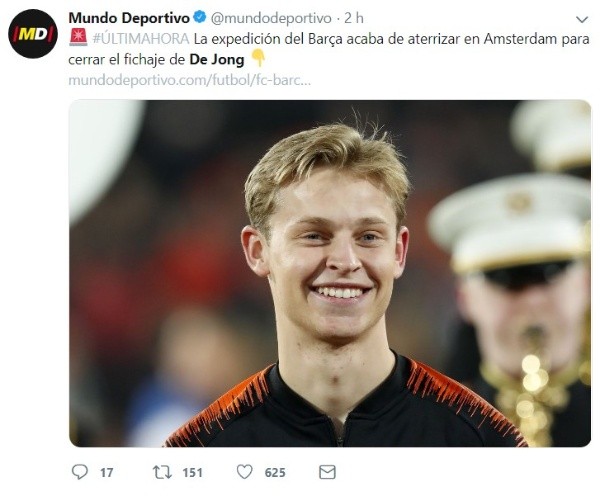Expand tweet options chevron menu
Image resolution: width=600 pixels, height=496 pixels.
coord(582,19)
